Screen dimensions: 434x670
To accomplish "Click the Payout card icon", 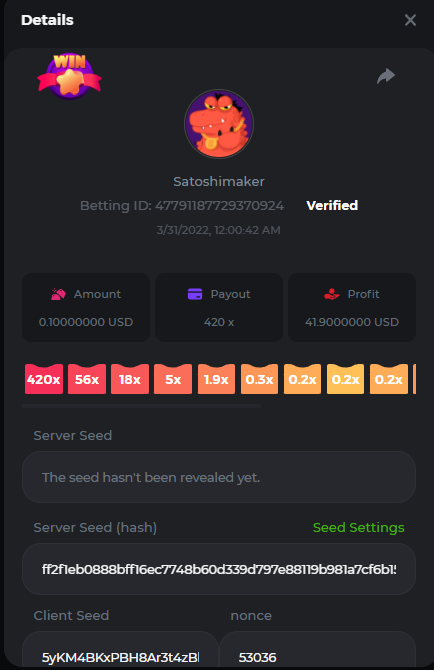I will [x=195, y=294].
